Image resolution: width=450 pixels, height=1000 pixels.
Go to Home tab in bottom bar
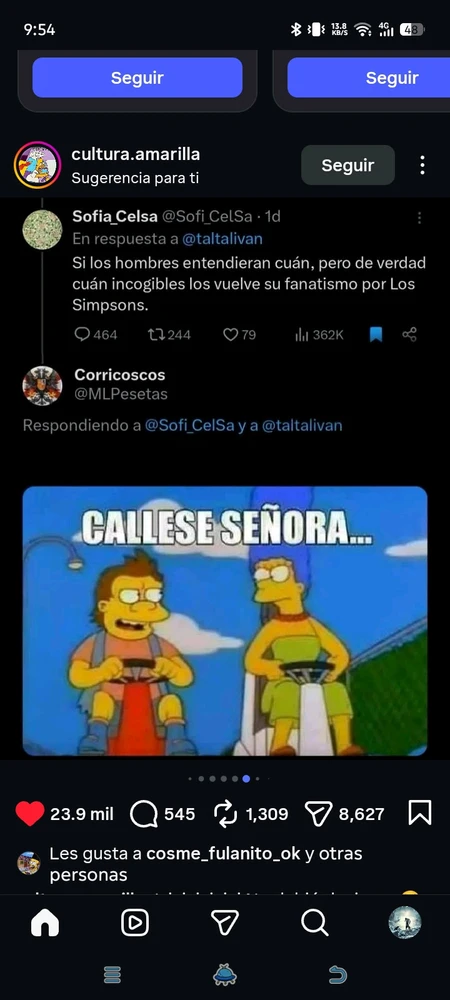(x=45, y=922)
